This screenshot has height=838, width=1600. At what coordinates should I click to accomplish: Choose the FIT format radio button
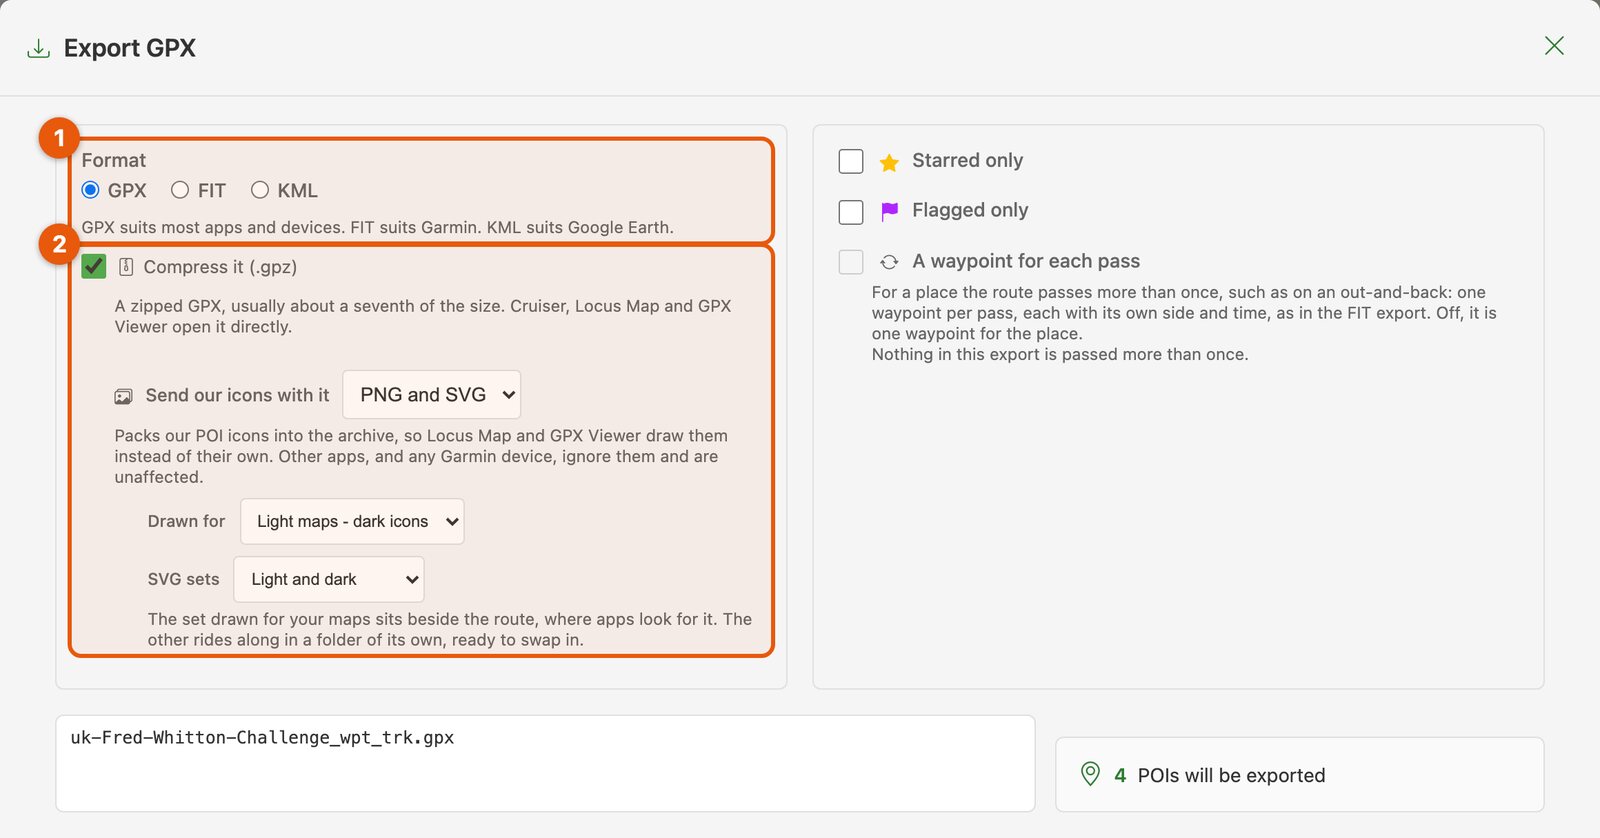pos(180,190)
